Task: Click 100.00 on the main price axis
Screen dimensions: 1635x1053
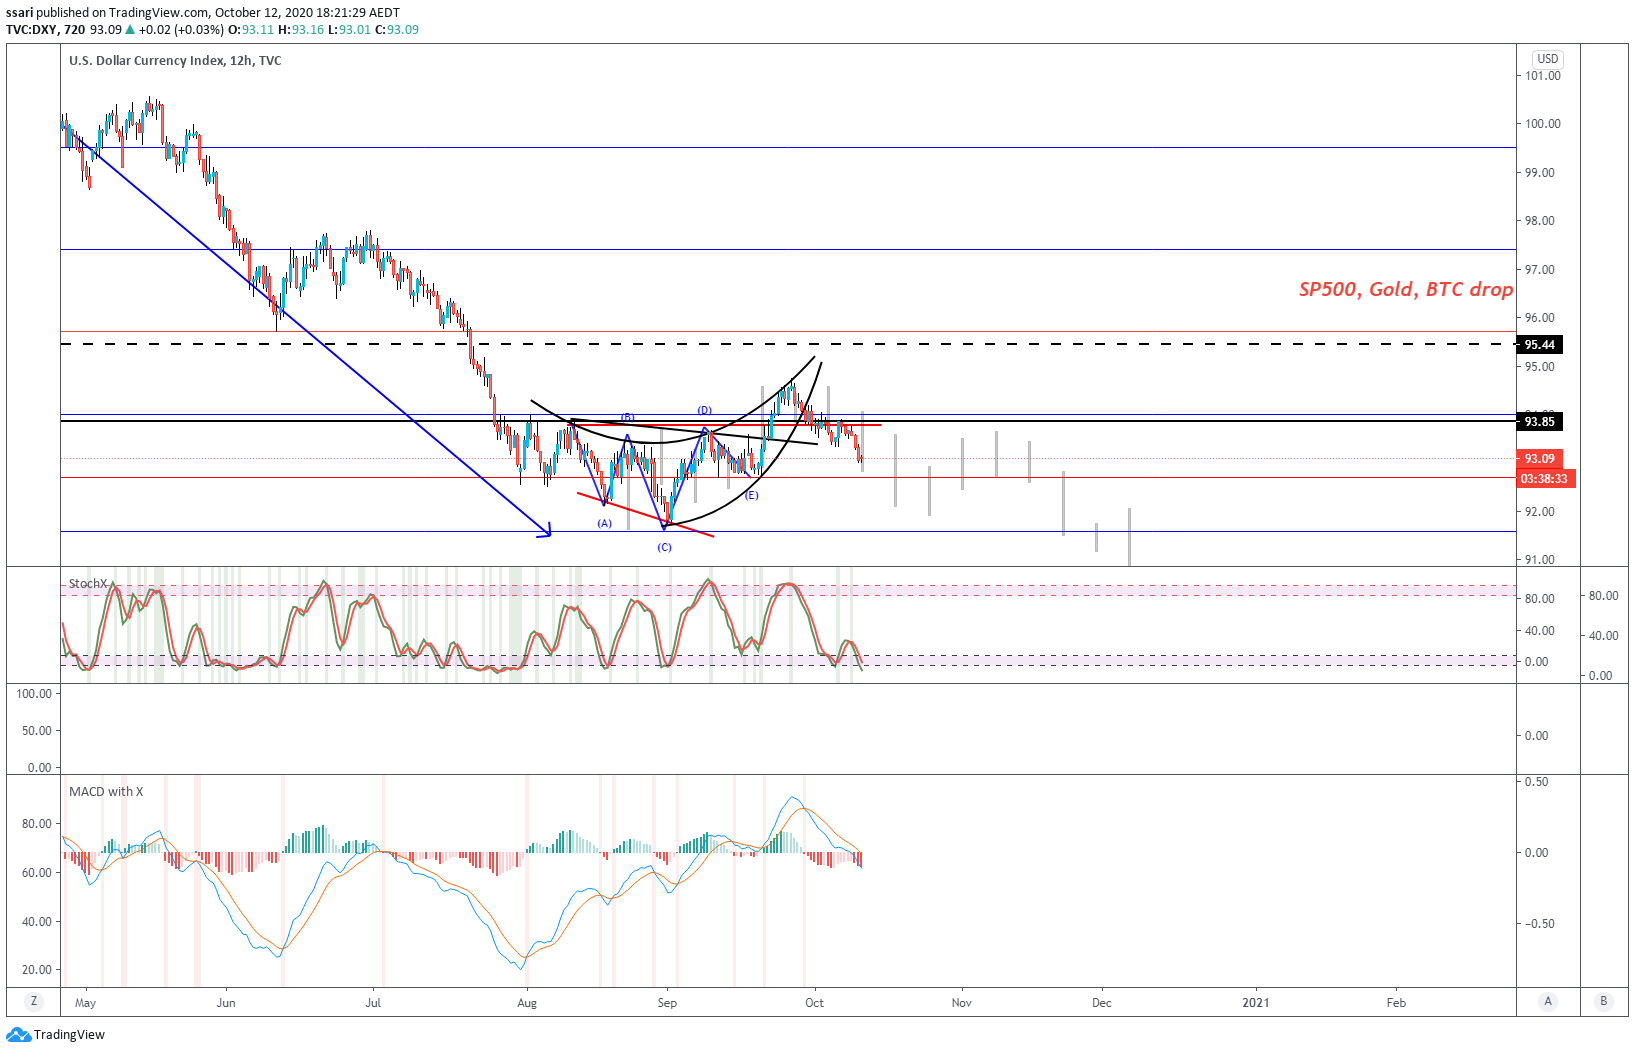Action: pos(1542,124)
